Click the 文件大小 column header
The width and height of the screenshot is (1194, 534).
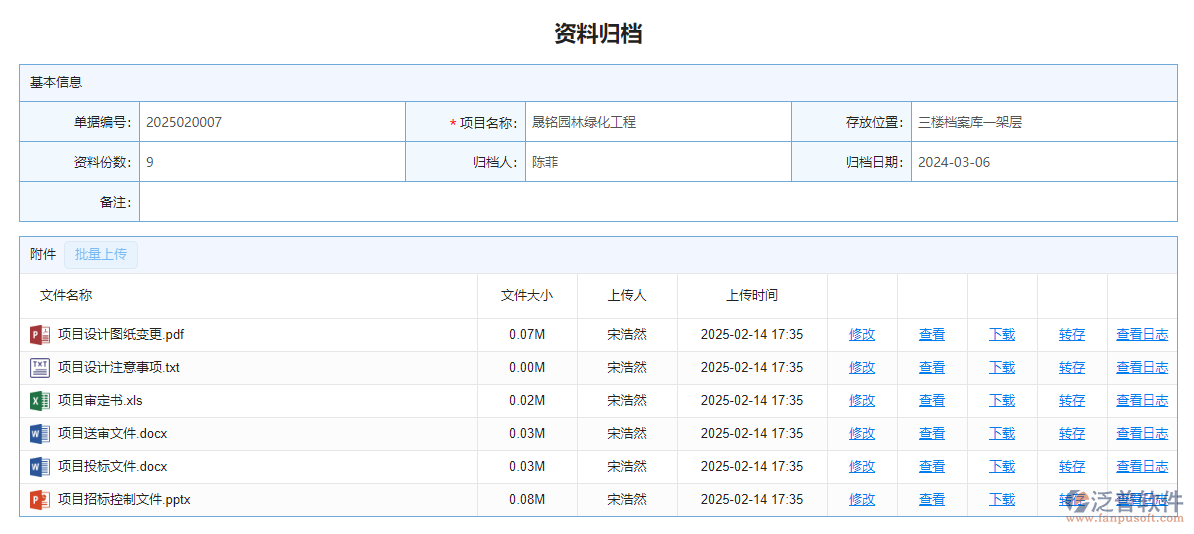pyautogui.click(x=526, y=296)
